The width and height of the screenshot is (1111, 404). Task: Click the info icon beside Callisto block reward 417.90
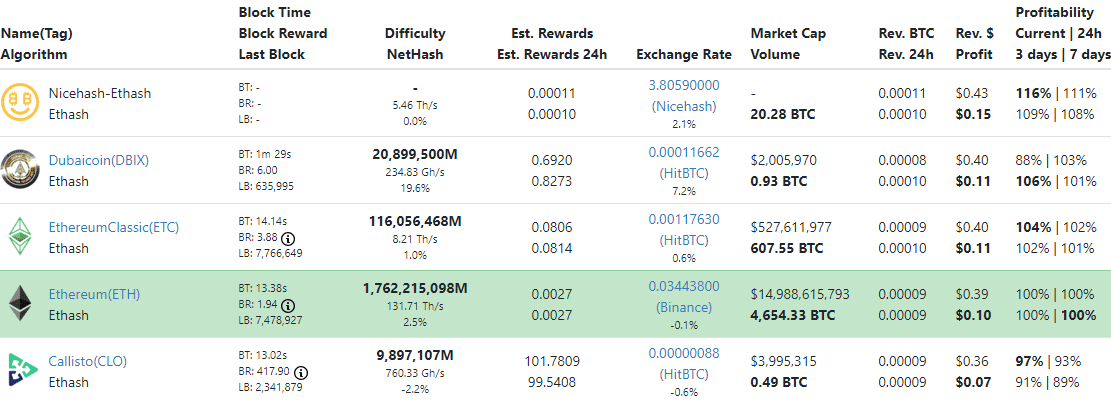[x=303, y=373]
